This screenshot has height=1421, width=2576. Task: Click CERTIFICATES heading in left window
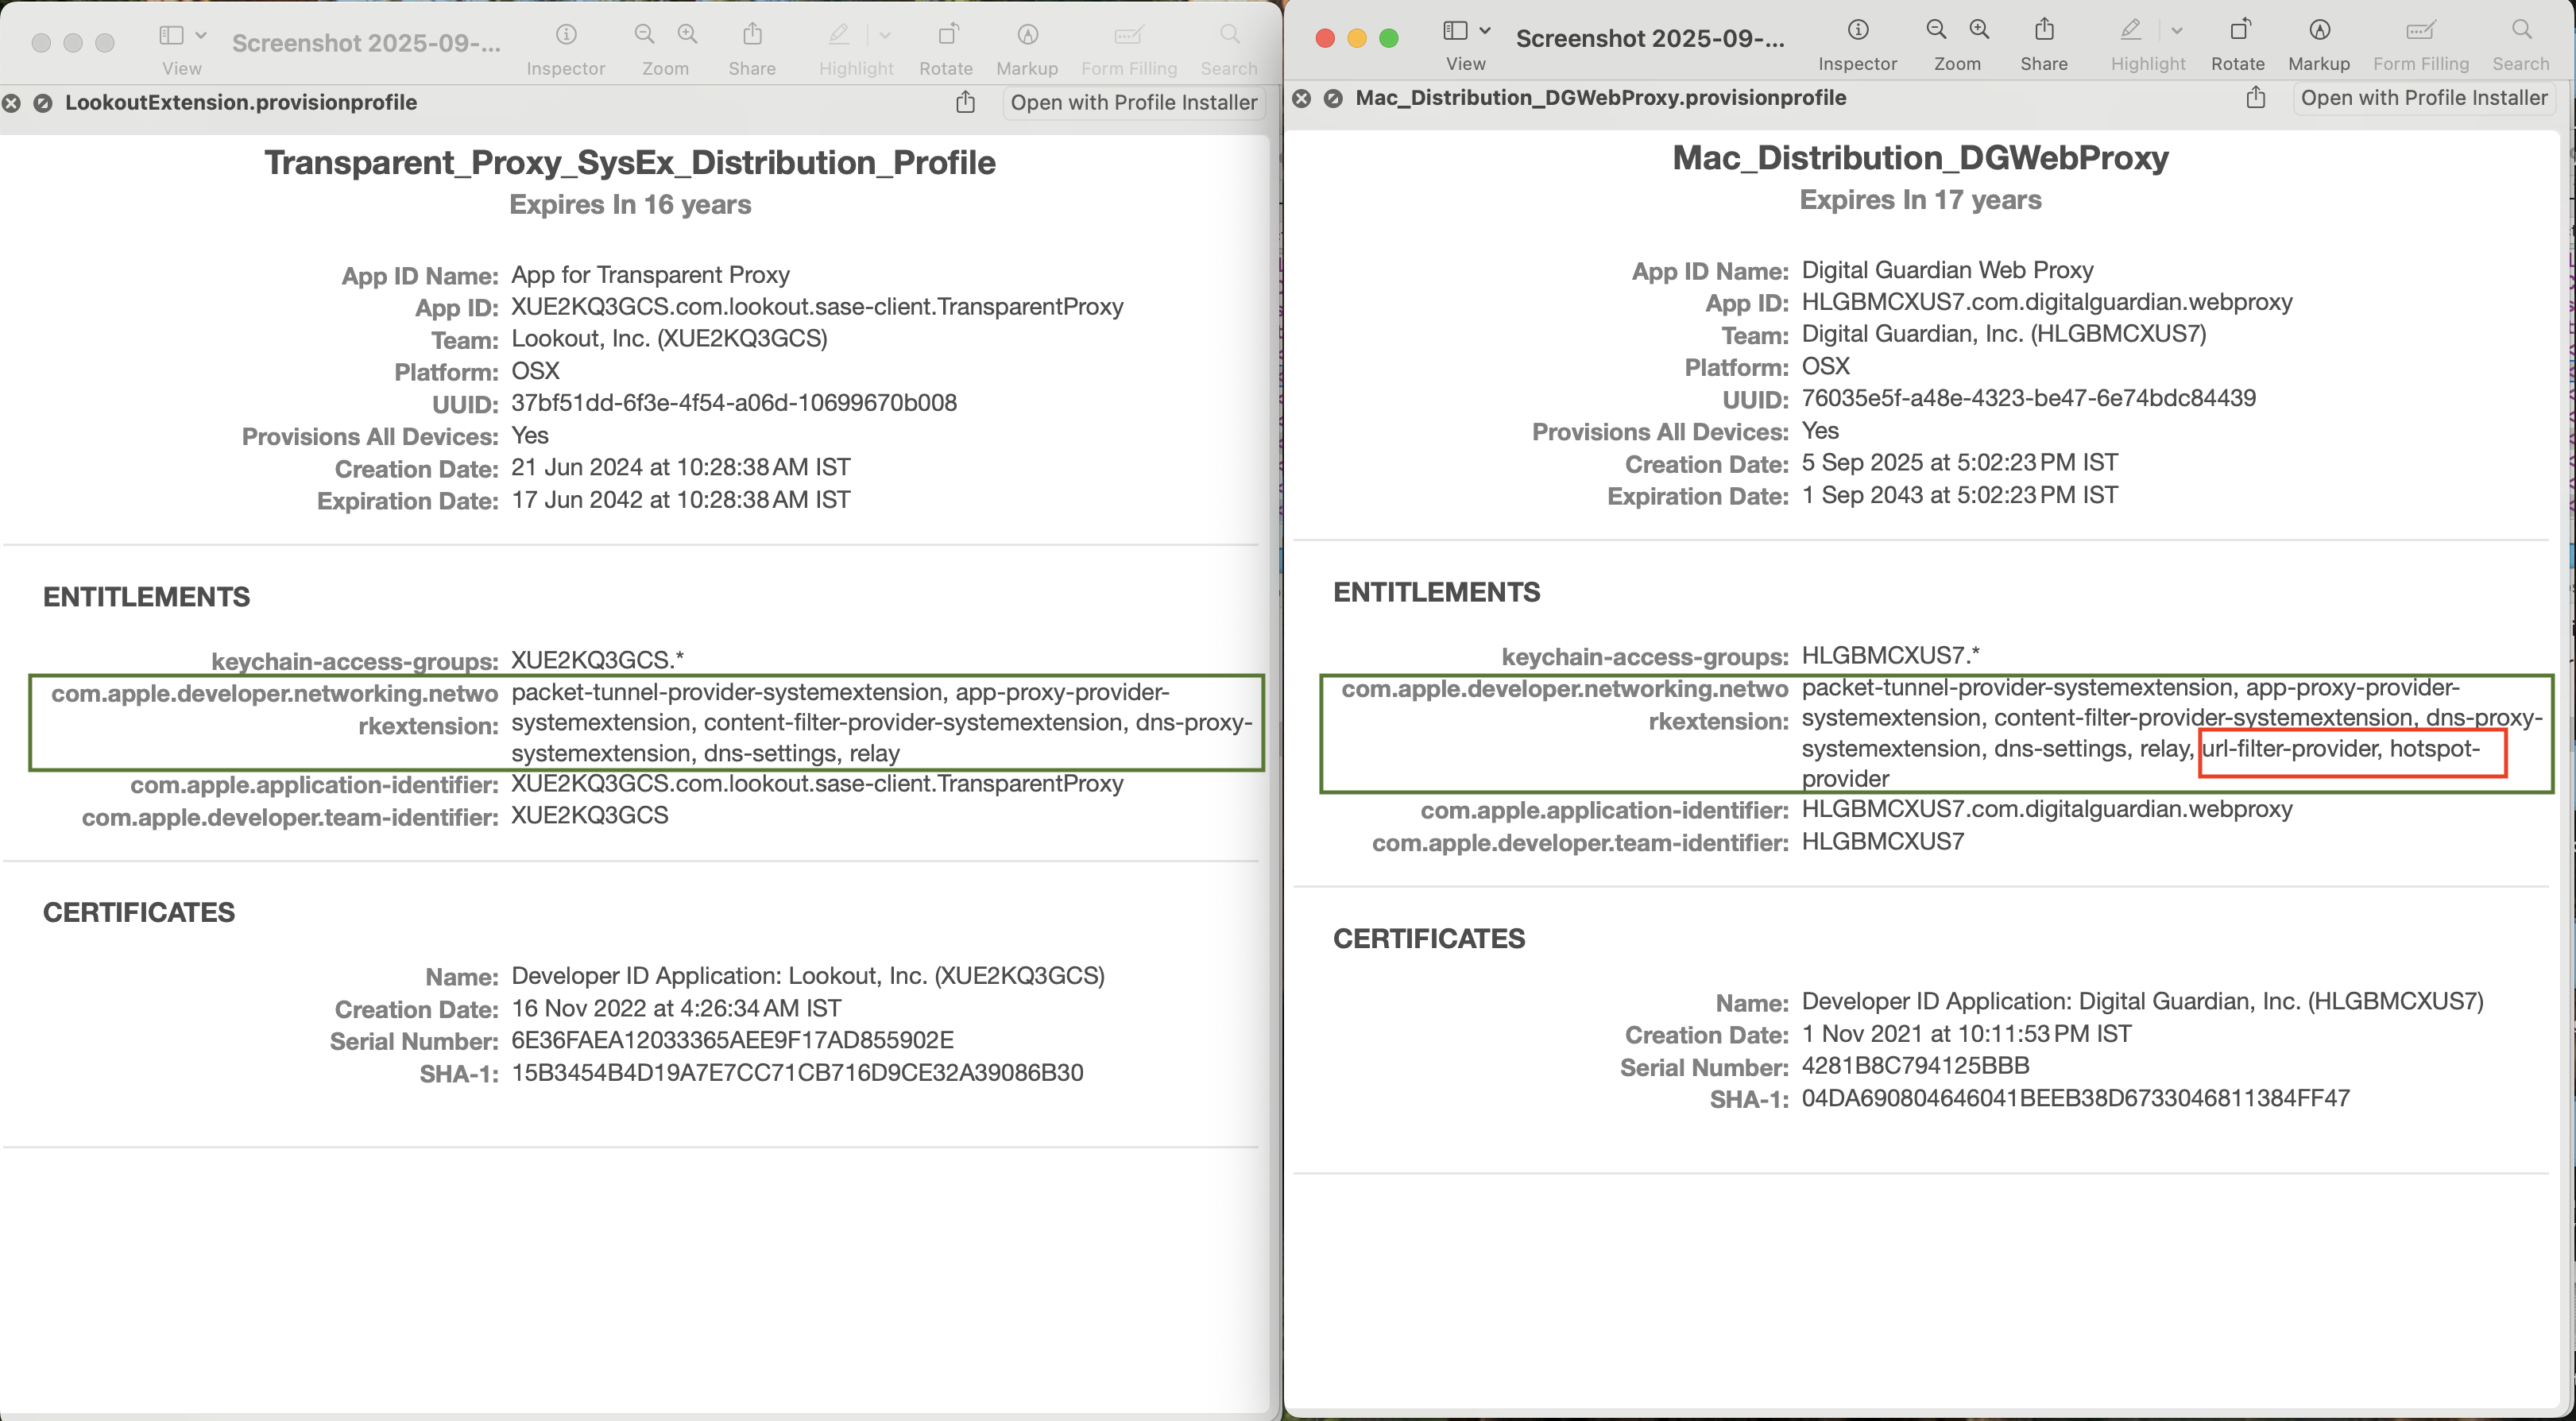(x=139, y=912)
